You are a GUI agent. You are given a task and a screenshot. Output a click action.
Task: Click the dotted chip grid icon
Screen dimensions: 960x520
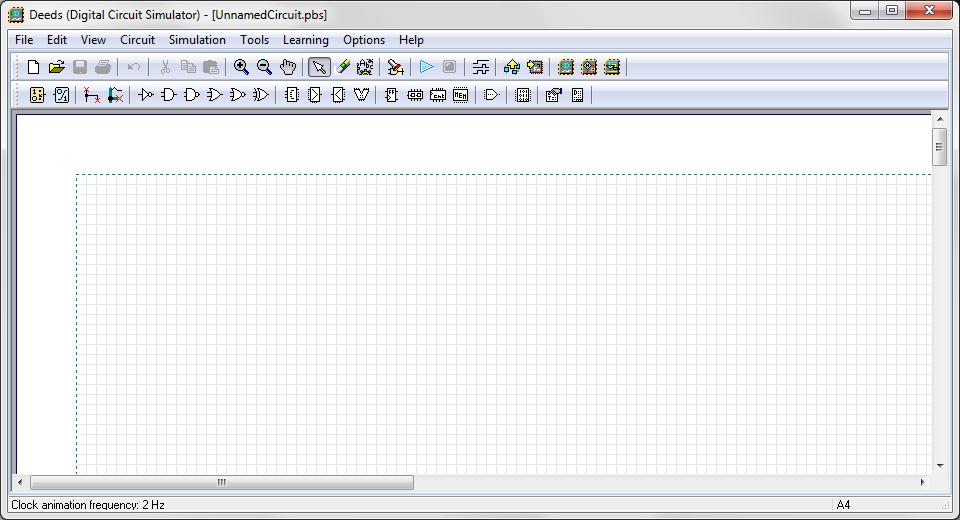point(523,95)
